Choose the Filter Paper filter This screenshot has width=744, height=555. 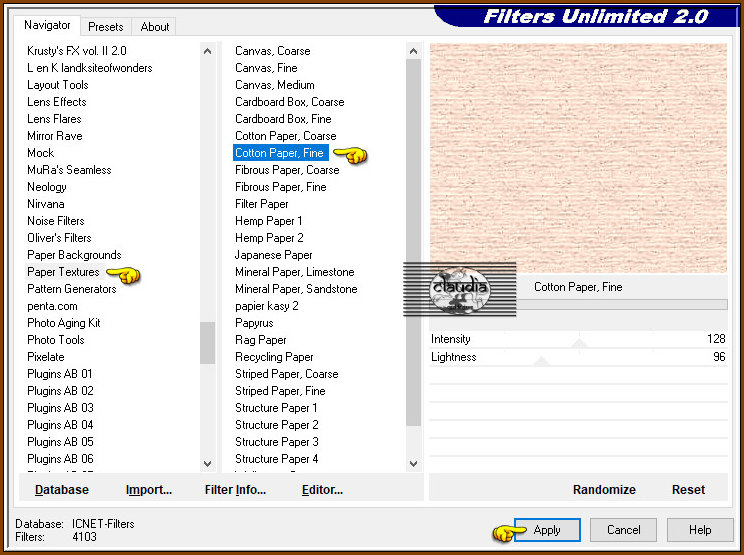point(262,204)
